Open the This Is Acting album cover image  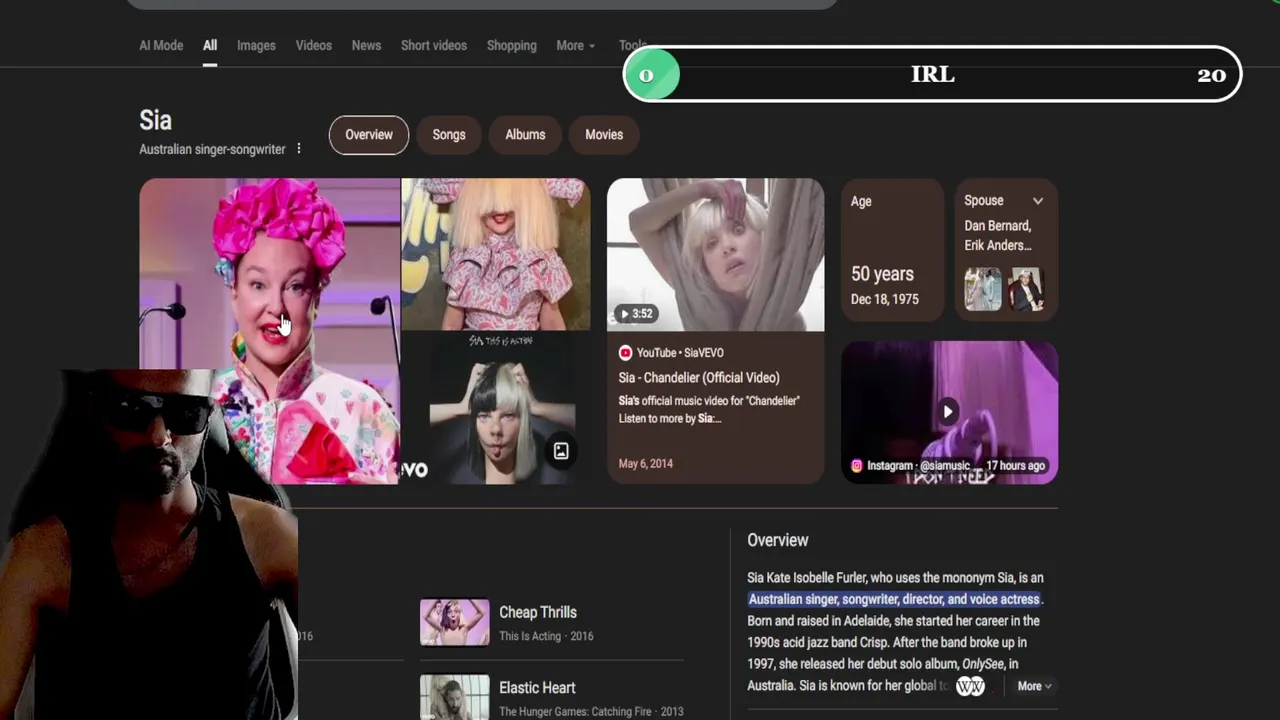click(x=496, y=409)
